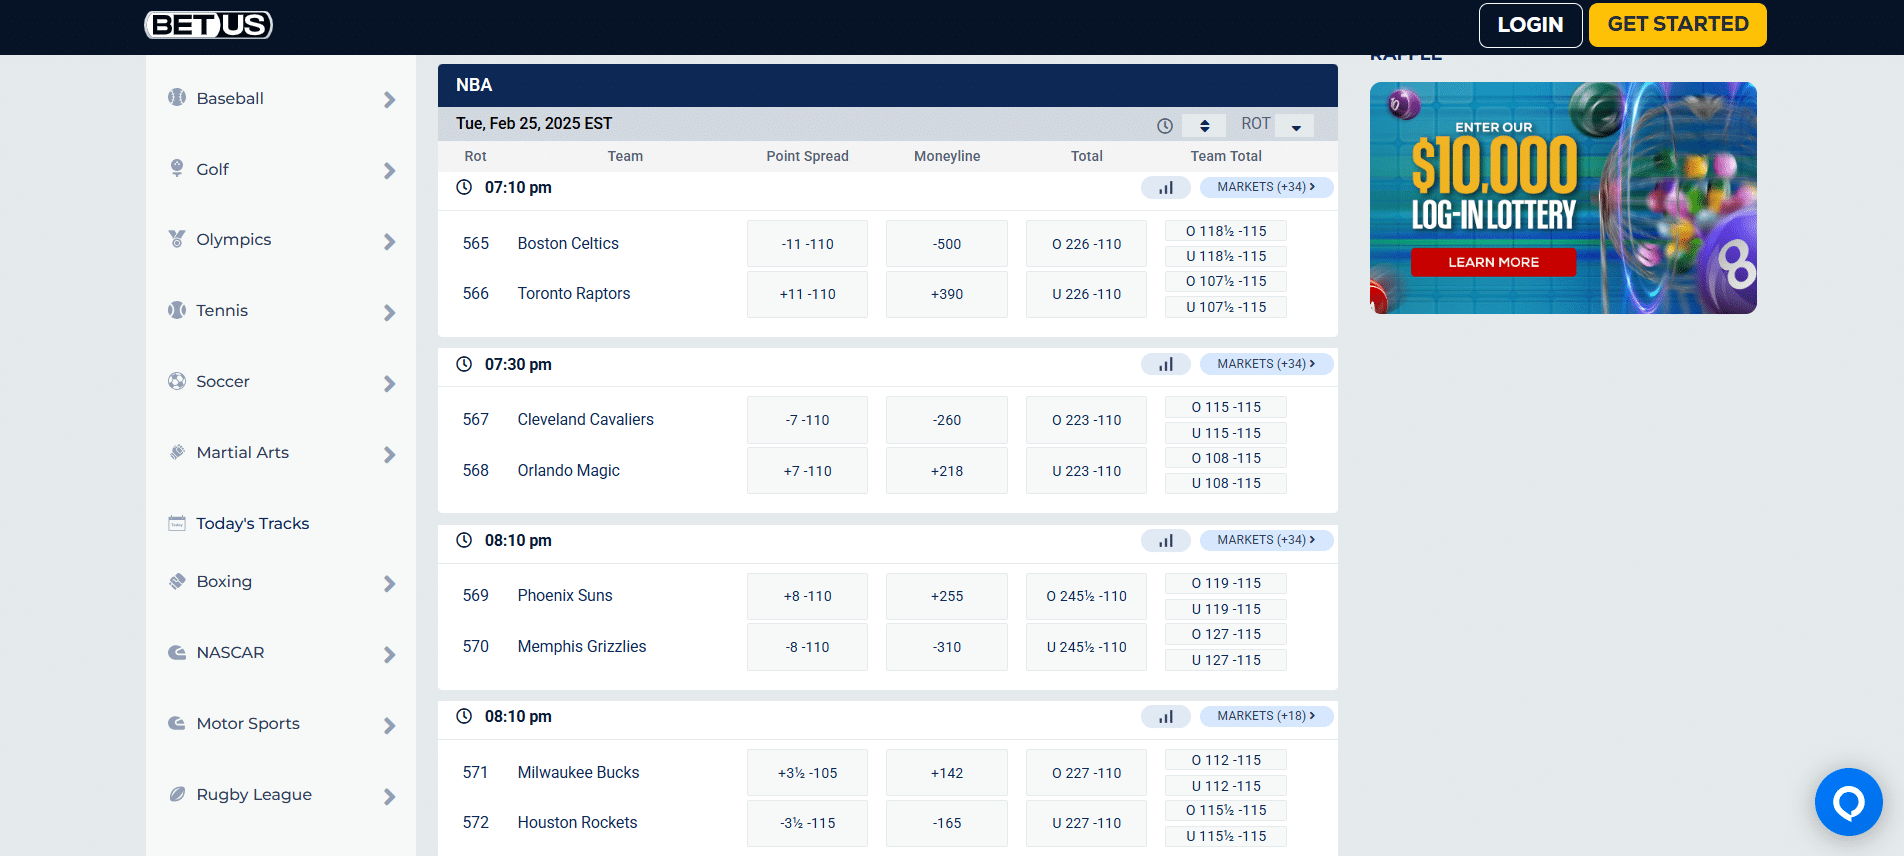Viewport: 1904px width, 856px height.
Task: Expand the Baseball menu chevron
Action: 389,99
